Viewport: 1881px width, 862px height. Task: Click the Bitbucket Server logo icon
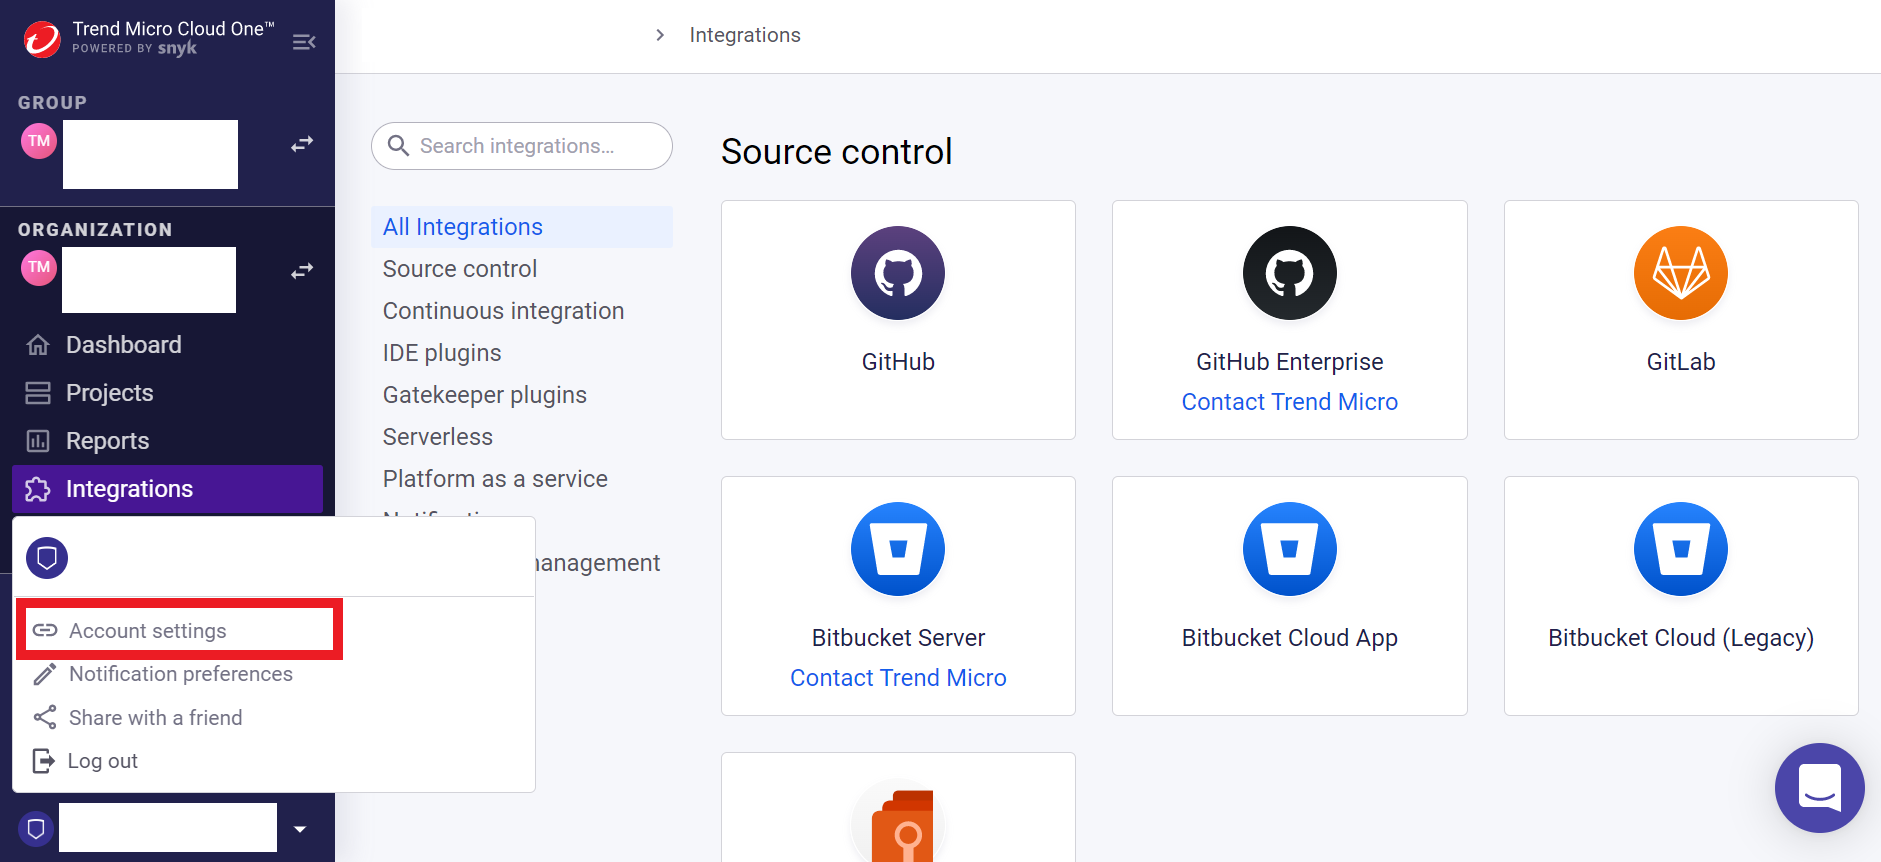(898, 549)
